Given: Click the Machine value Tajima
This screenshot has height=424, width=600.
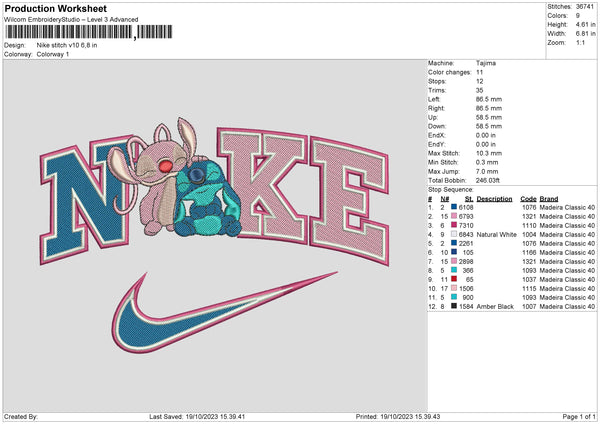Looking at the screenshot, I should coord(486,63).
